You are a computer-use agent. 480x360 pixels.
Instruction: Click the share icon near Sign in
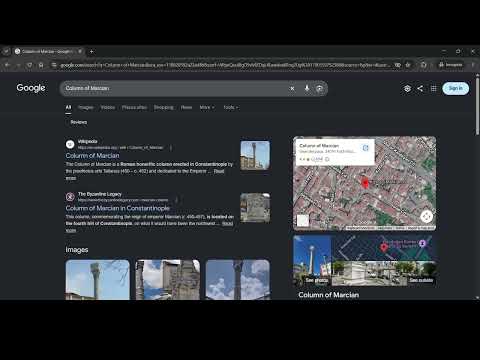click(420, 88)
